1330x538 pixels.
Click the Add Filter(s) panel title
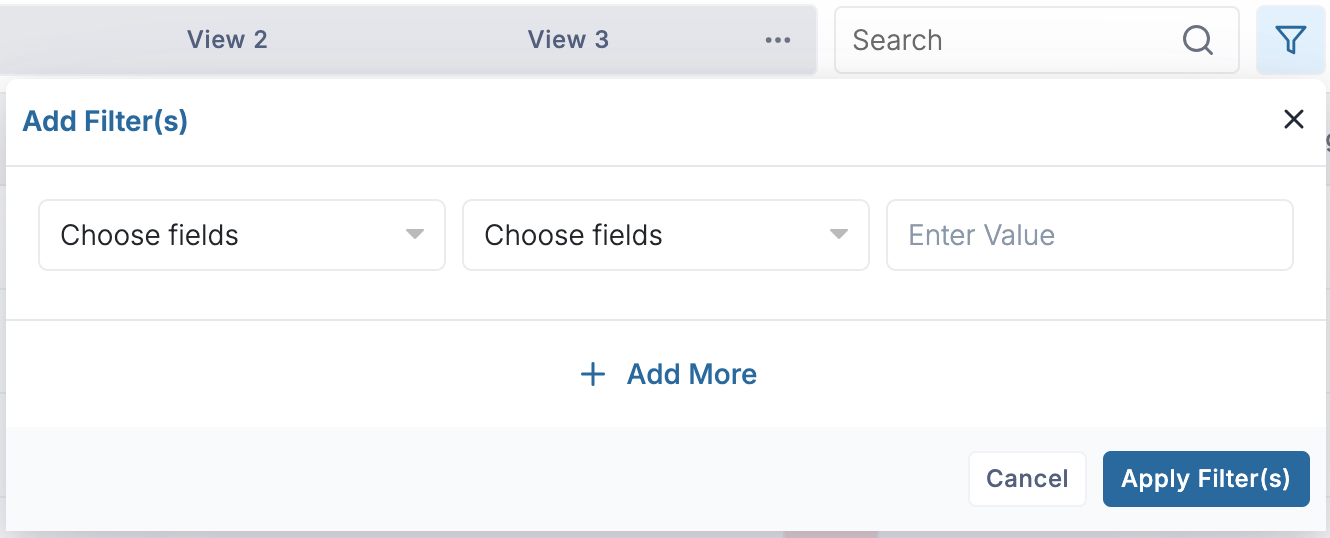(105, 121)
